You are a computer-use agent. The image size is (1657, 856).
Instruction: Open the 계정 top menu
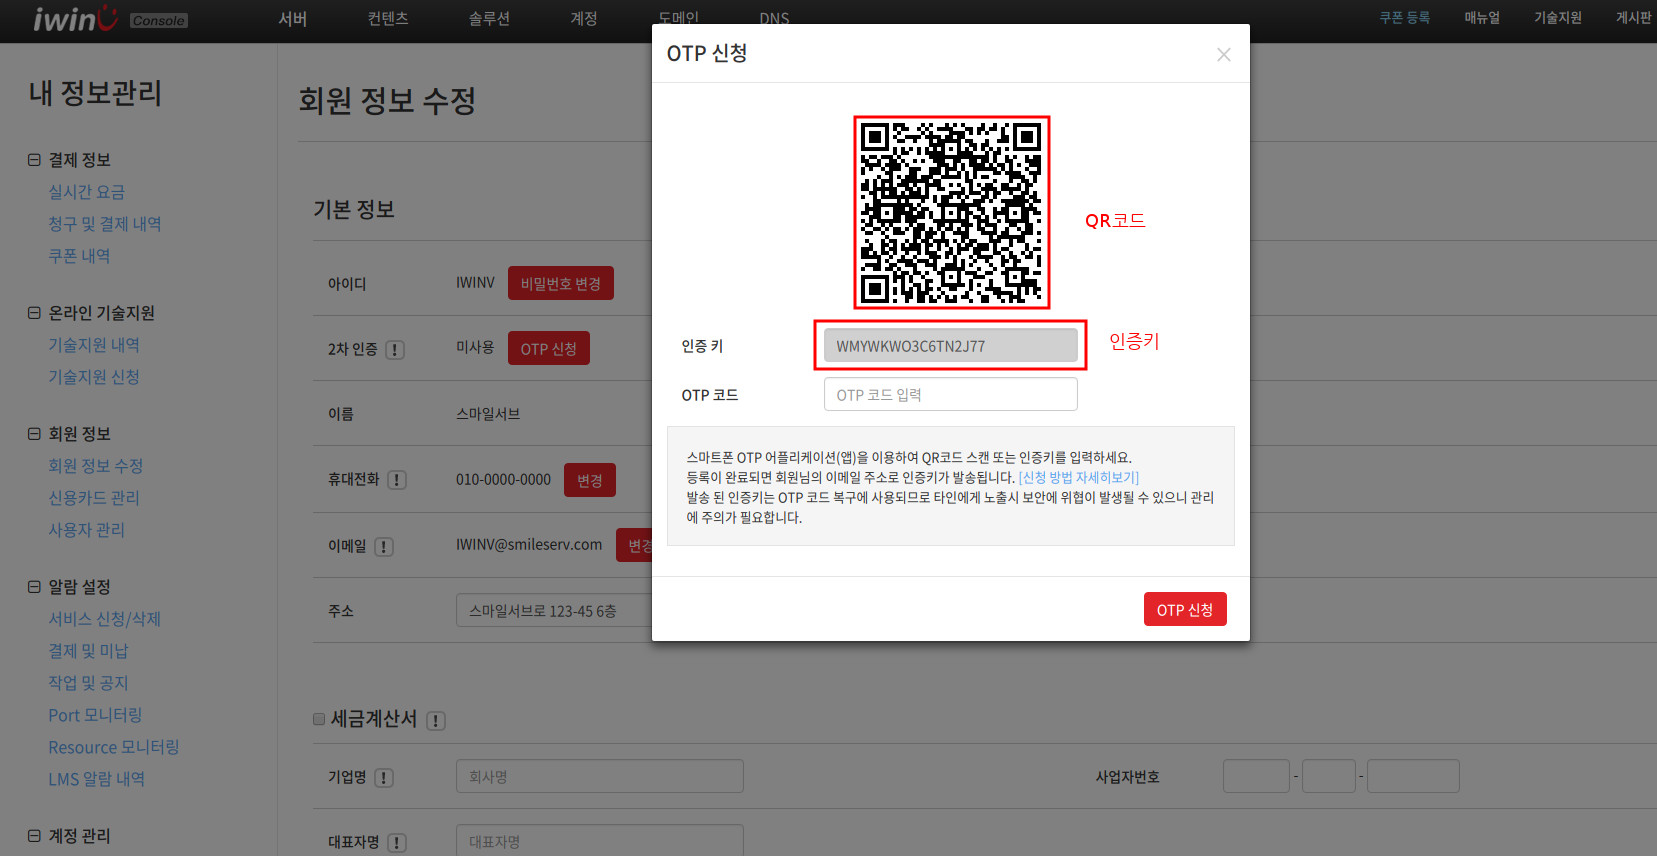point(584,19)
